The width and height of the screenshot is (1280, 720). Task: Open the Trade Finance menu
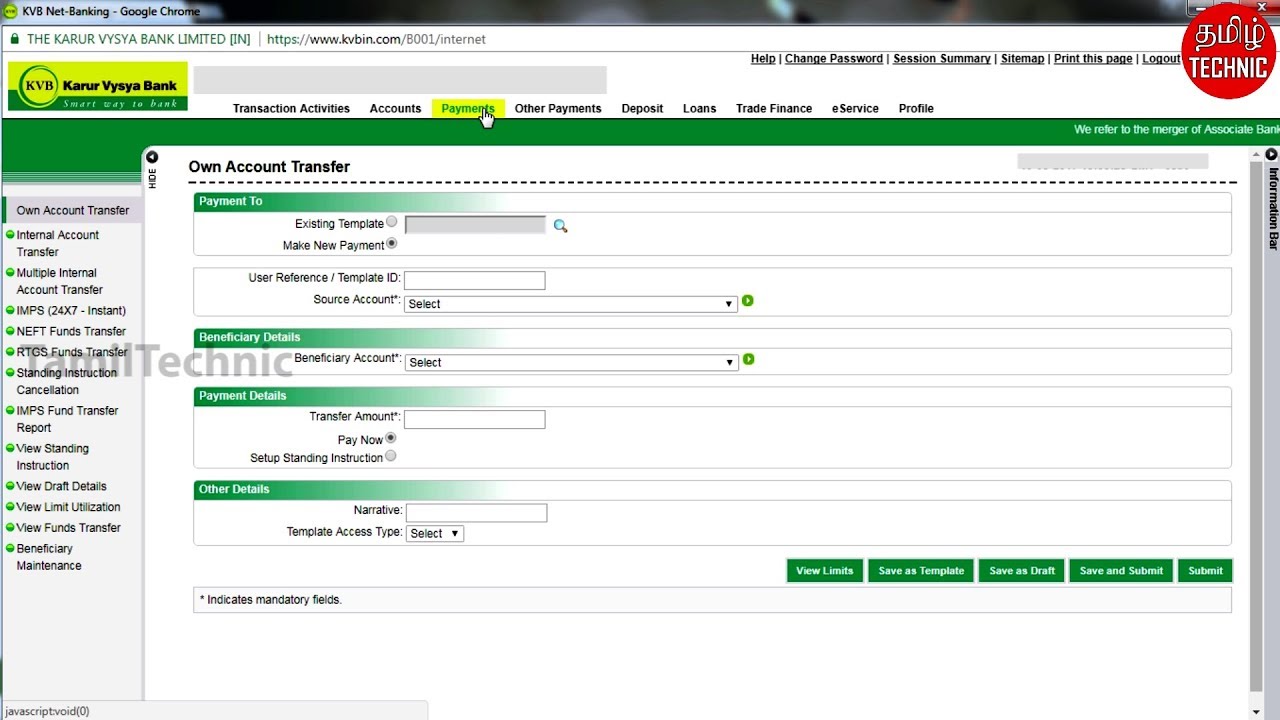point(774,109)
